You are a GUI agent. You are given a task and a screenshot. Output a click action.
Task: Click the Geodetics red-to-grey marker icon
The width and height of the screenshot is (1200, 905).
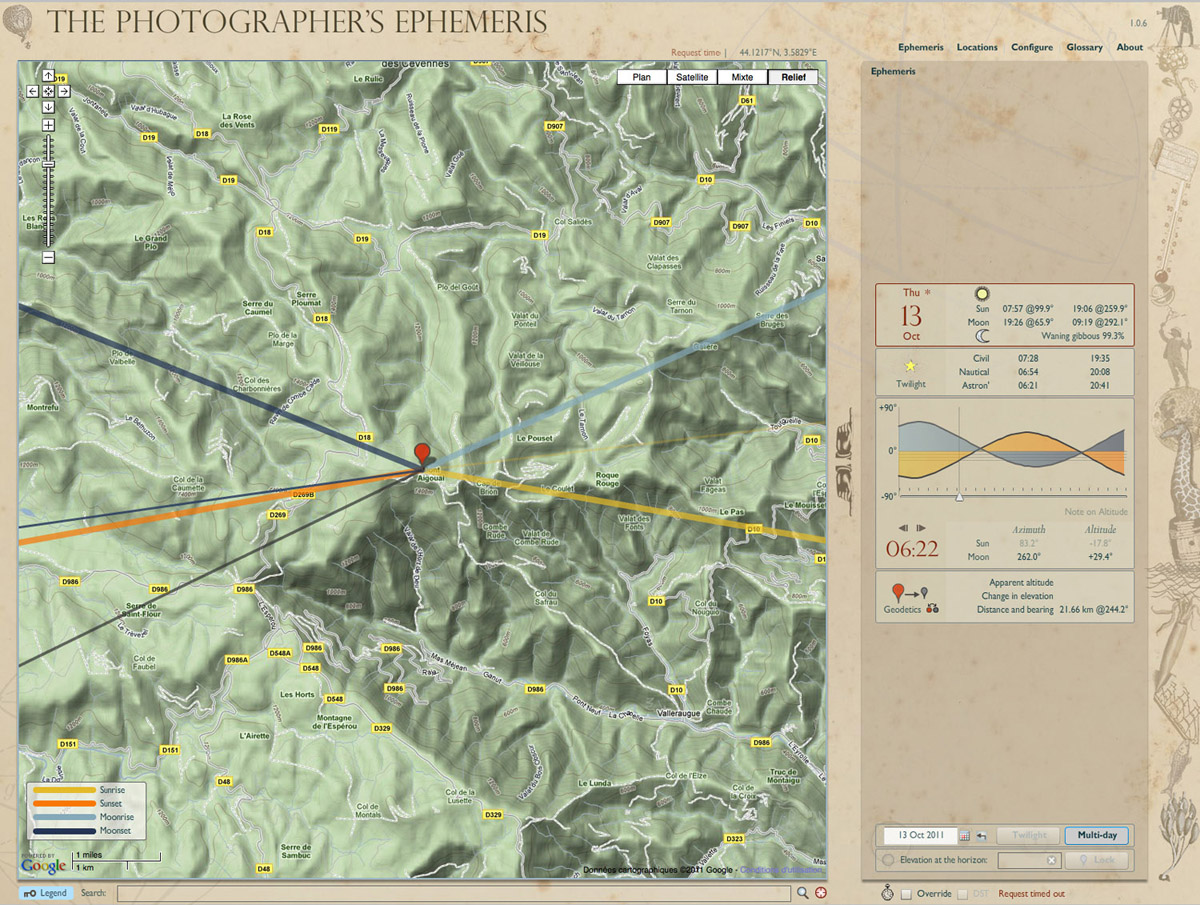[x=911, y=591]
